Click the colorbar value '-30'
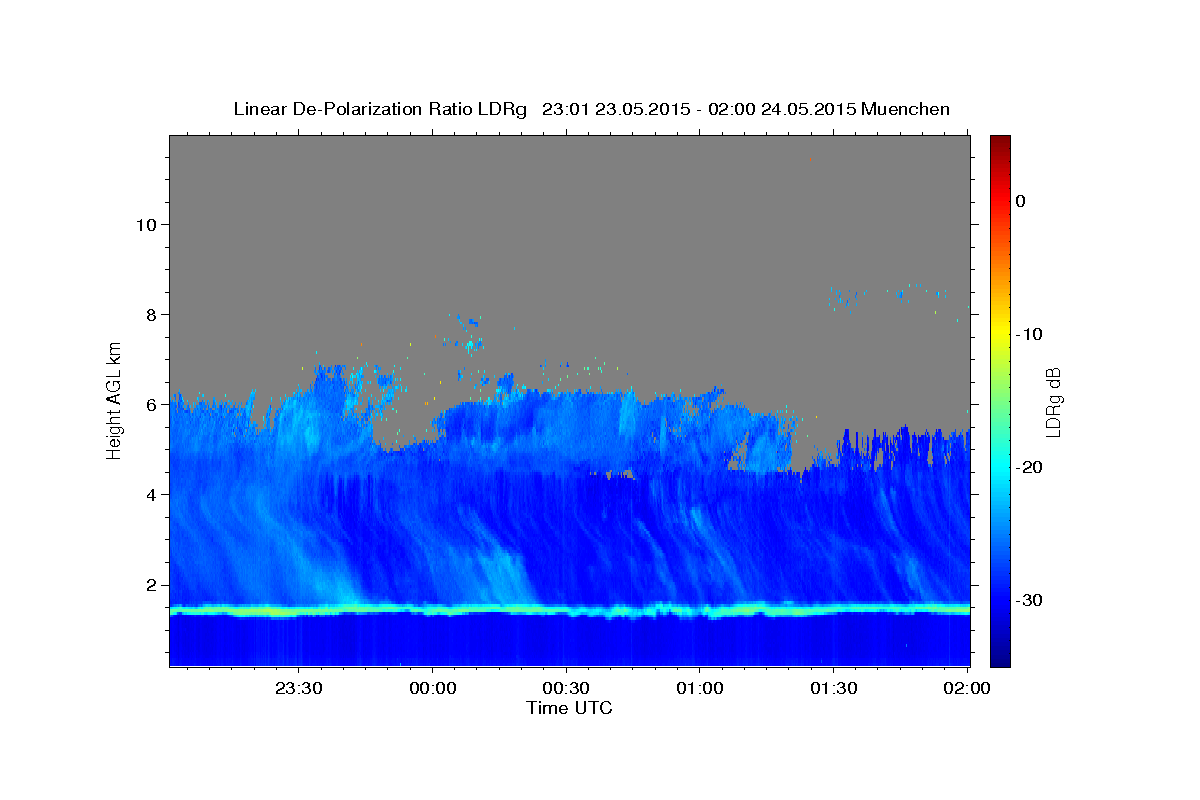1200x800 pixels. click(x=1029, y=600)
